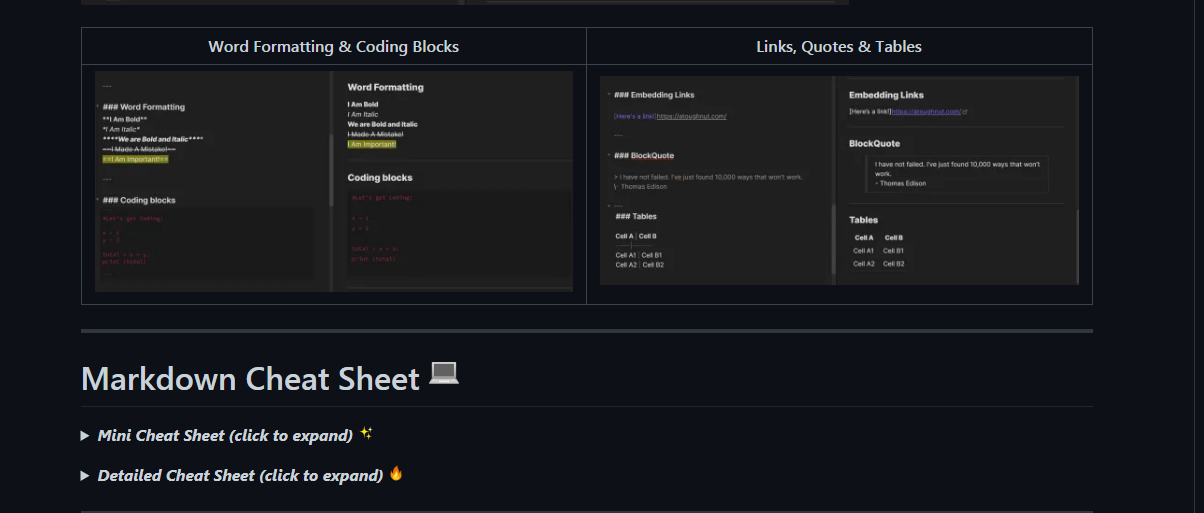The width and height of the screenshot is (1204, 513).
Task: Expand the Mini Cheat Sheet disclosure triangle
Action: [85, 436]
